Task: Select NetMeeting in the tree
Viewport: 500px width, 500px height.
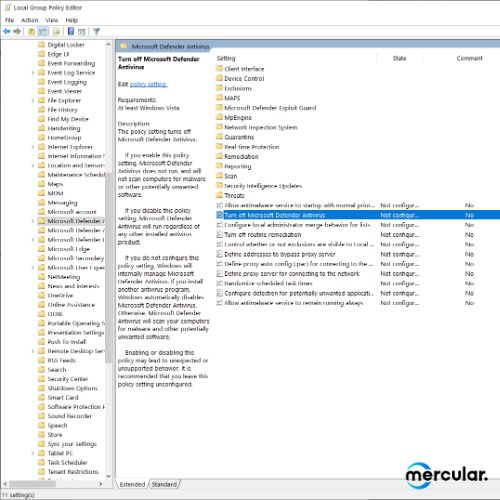Action: click(64, 277)
